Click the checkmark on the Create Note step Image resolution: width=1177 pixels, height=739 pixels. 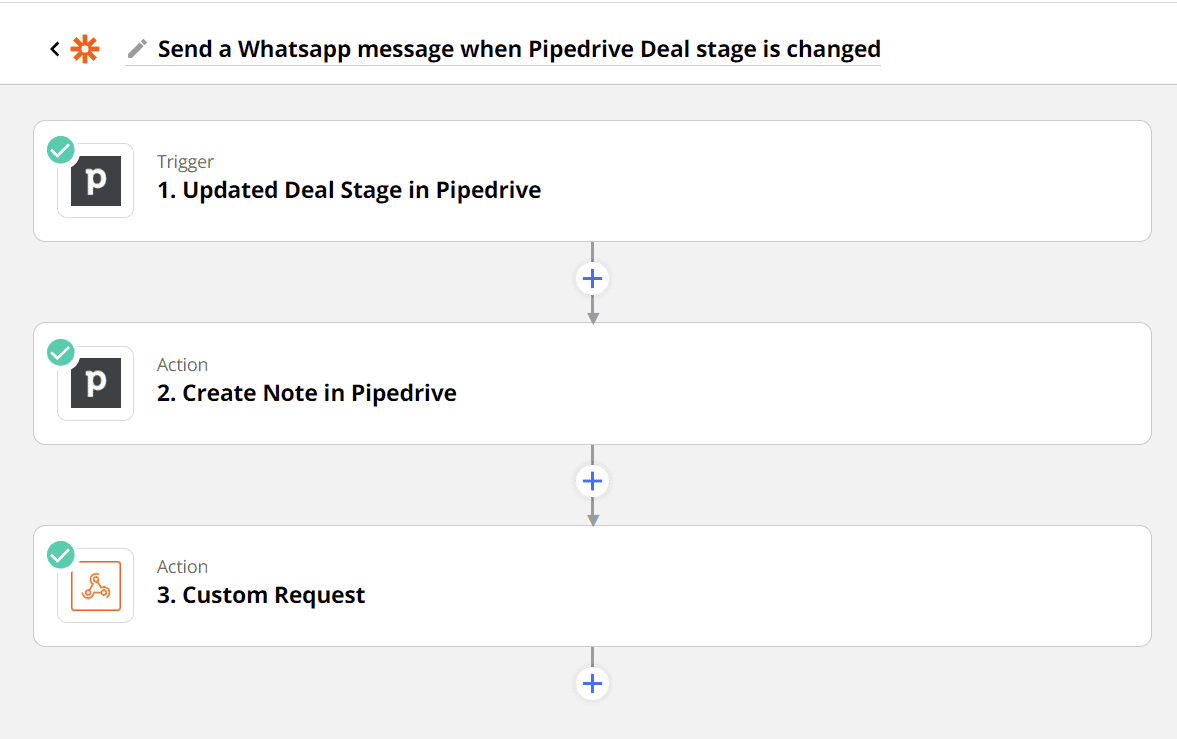[60, 352]
